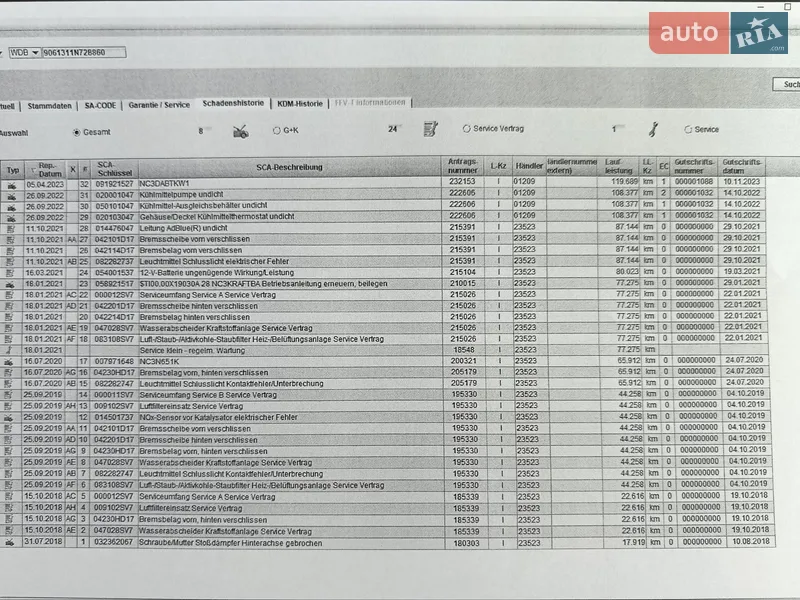Click wrench icon of Service klein row
This screenshot has height=600, width=800.
point(11,350)
